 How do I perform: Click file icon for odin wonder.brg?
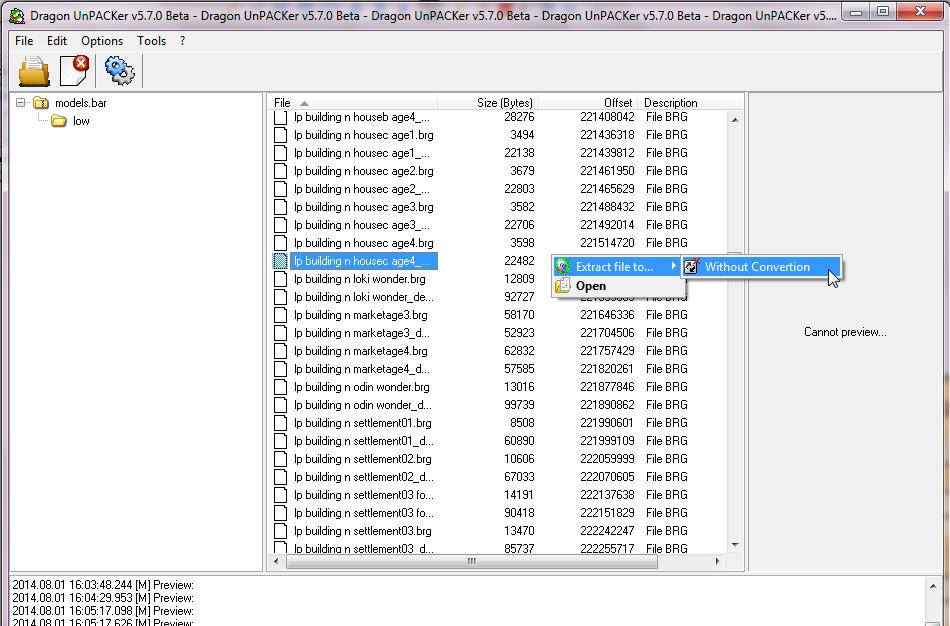281,387
